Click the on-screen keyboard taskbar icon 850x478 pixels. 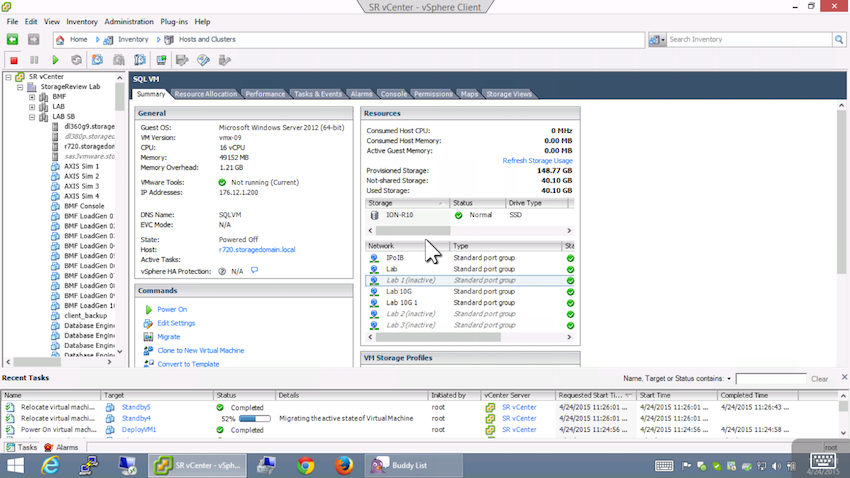point(664,466)
